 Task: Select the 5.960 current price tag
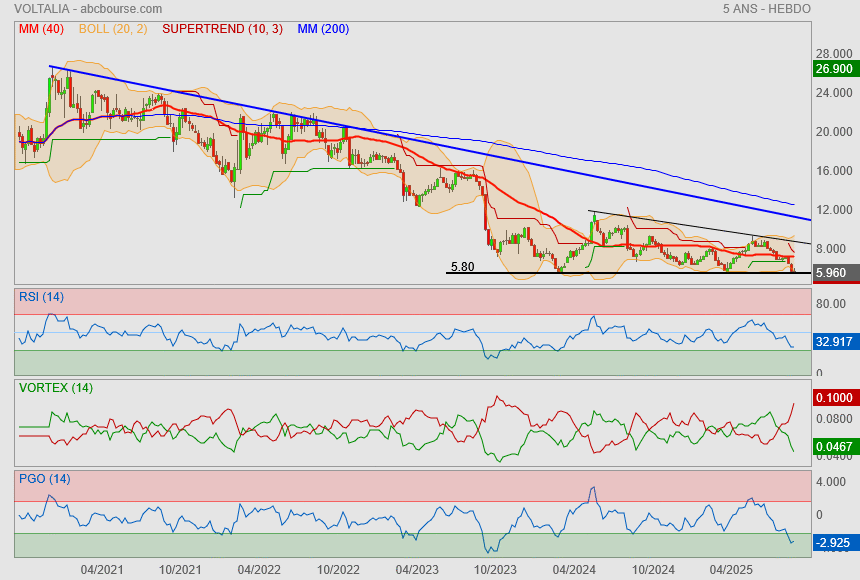pos(834,272)
